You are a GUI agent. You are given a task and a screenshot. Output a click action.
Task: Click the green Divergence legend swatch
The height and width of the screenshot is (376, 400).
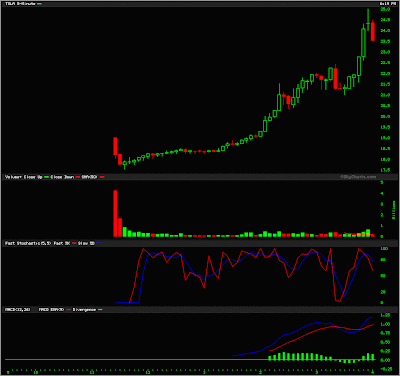click(x=100, y=310)
